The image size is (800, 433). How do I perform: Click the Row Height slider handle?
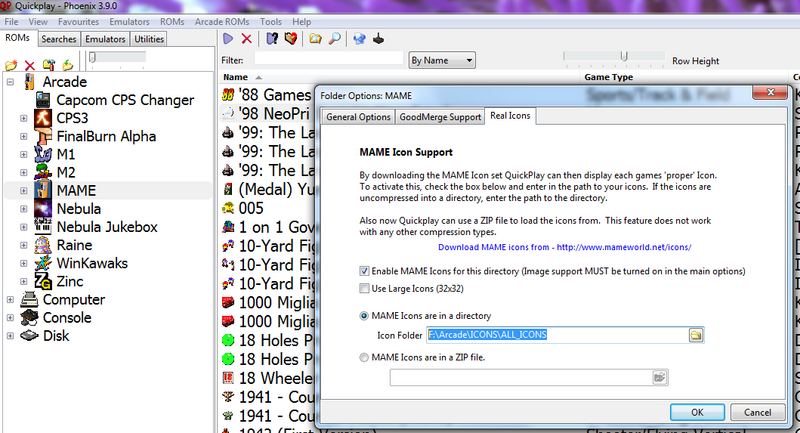[x=623, y=56]
